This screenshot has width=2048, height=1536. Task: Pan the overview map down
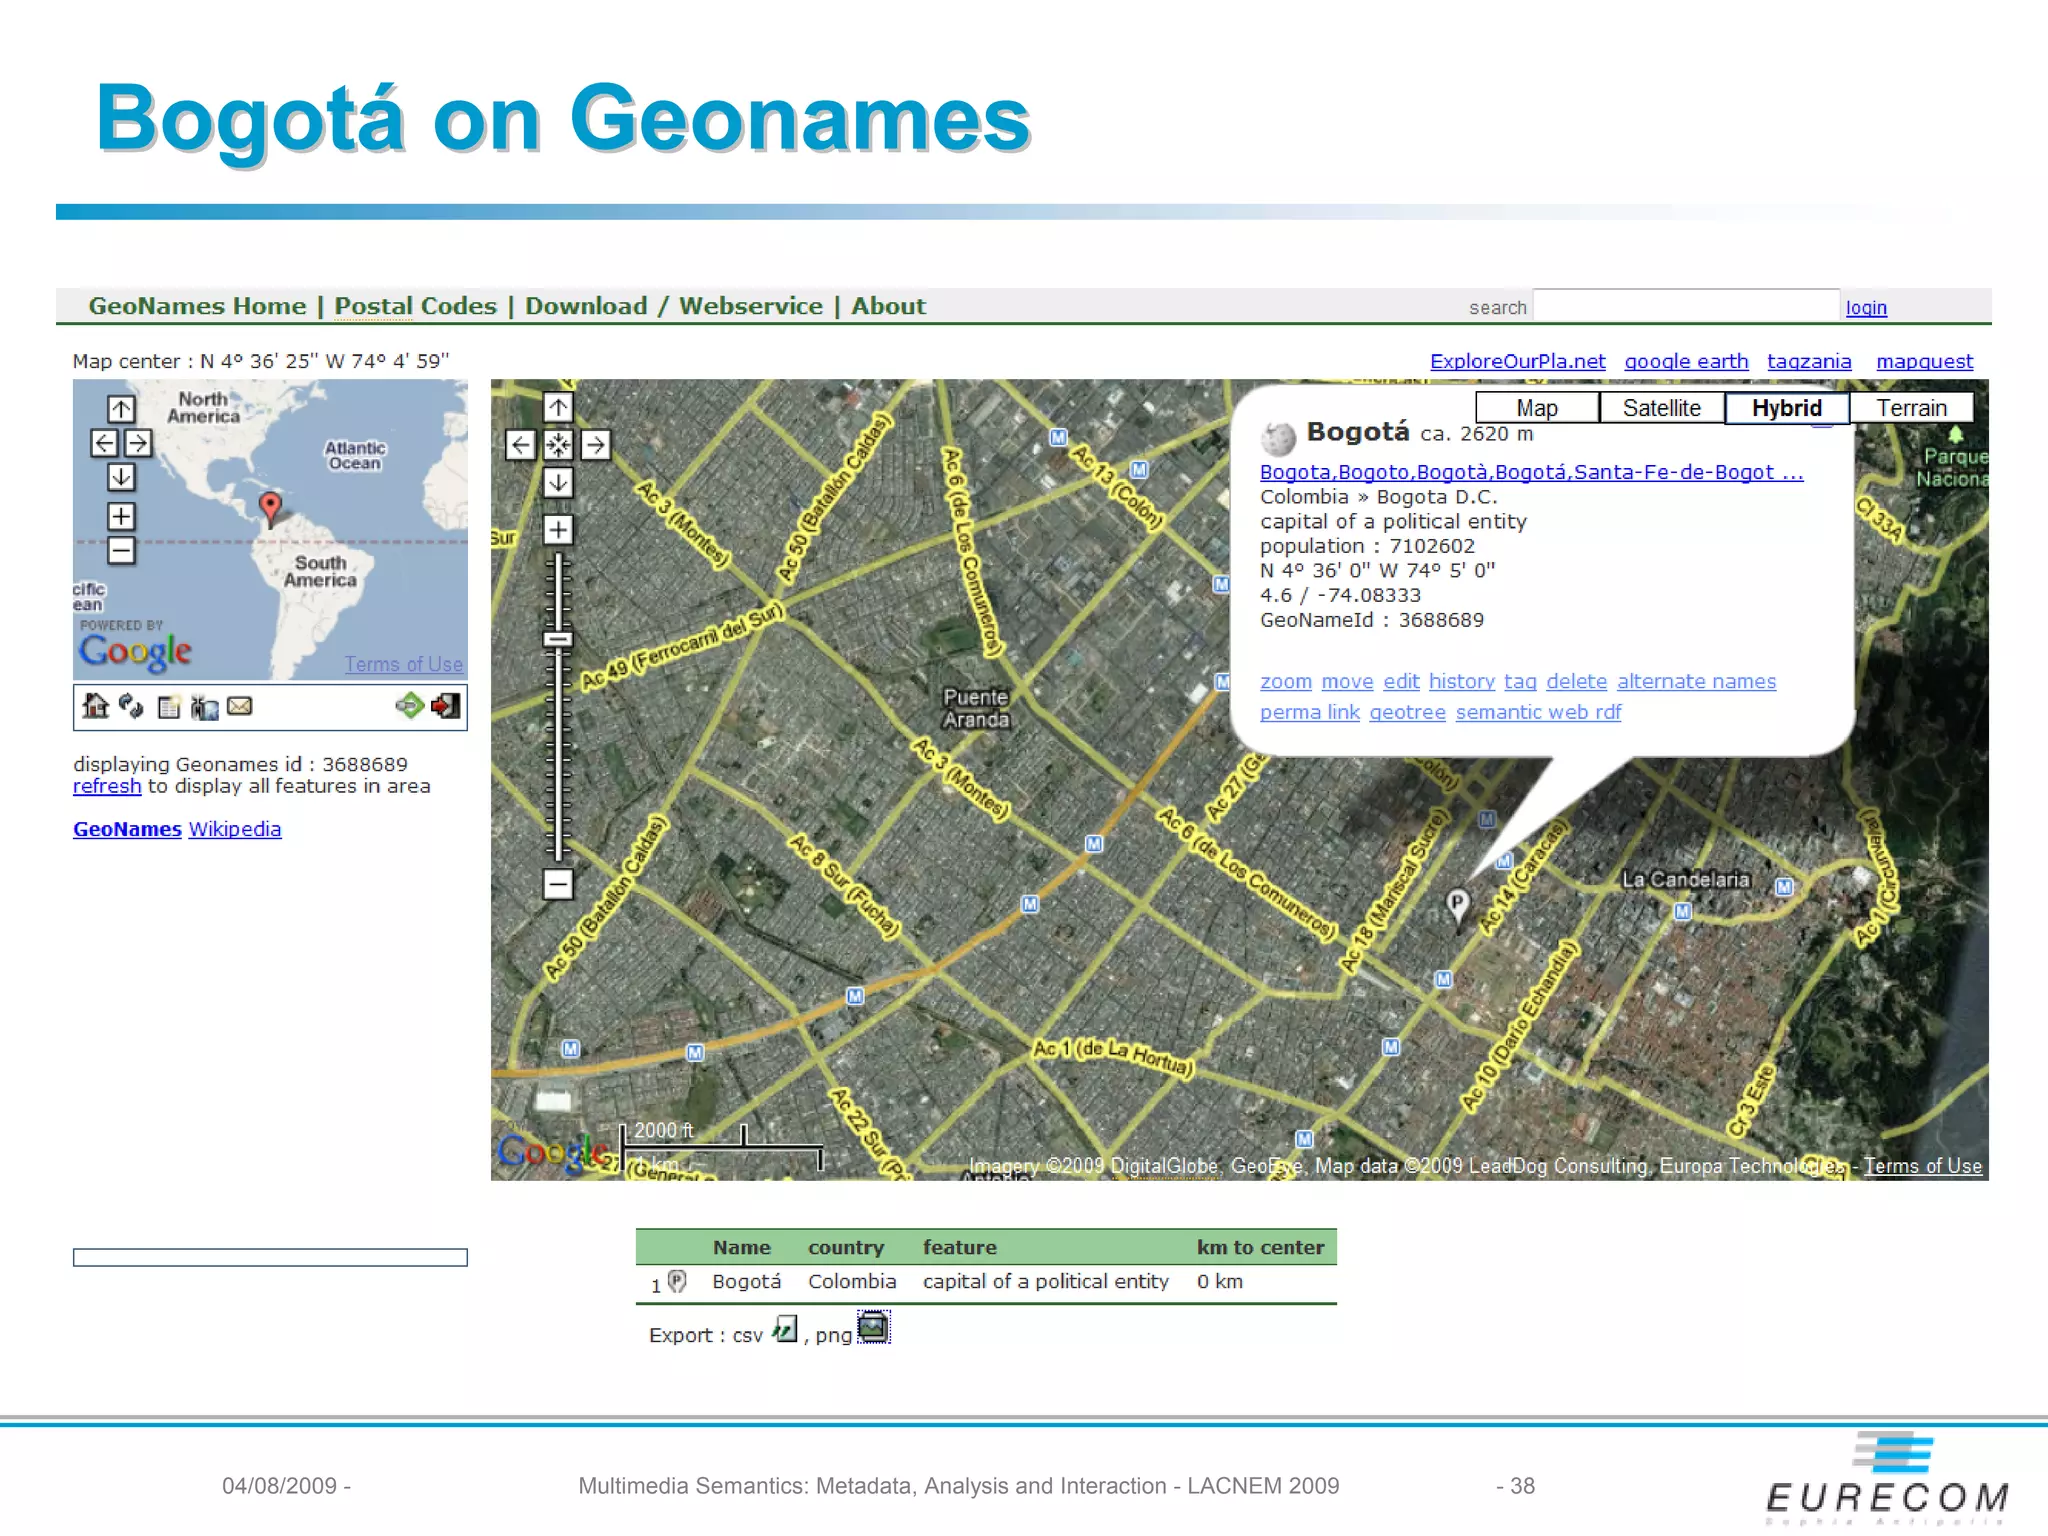(x=121, y=477)
